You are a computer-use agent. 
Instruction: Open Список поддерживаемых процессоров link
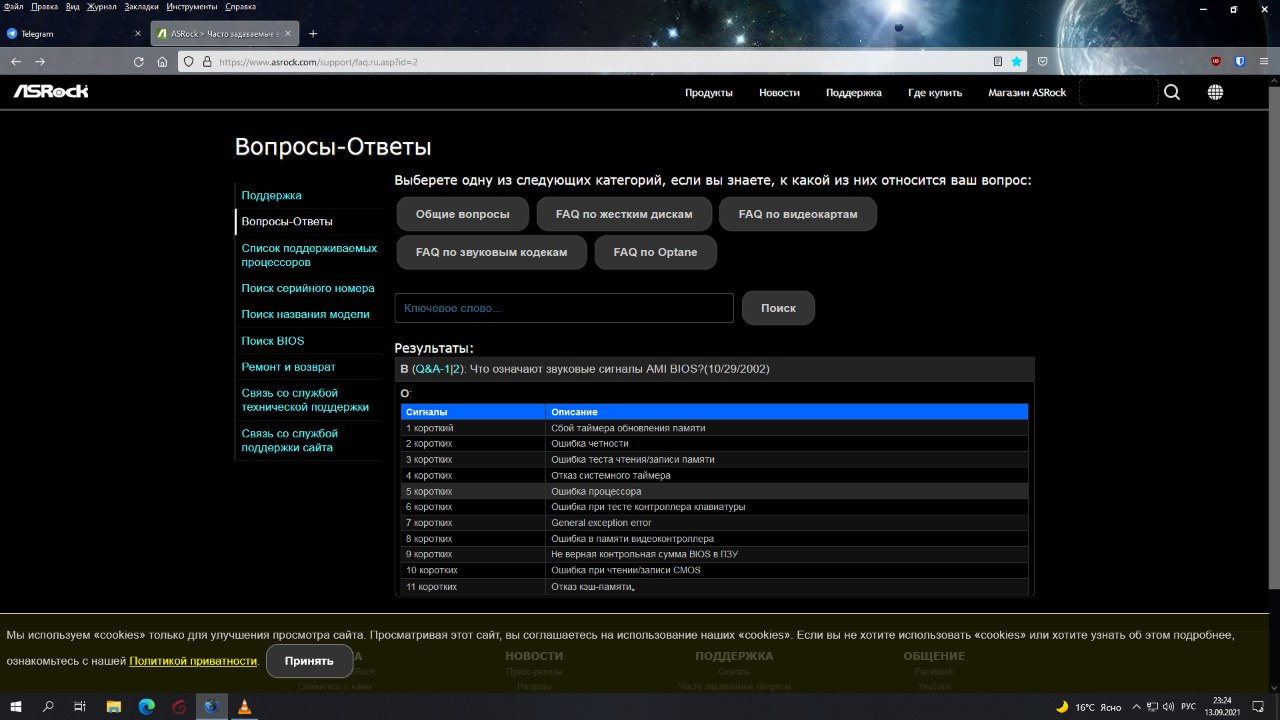[x=309, y=255]
